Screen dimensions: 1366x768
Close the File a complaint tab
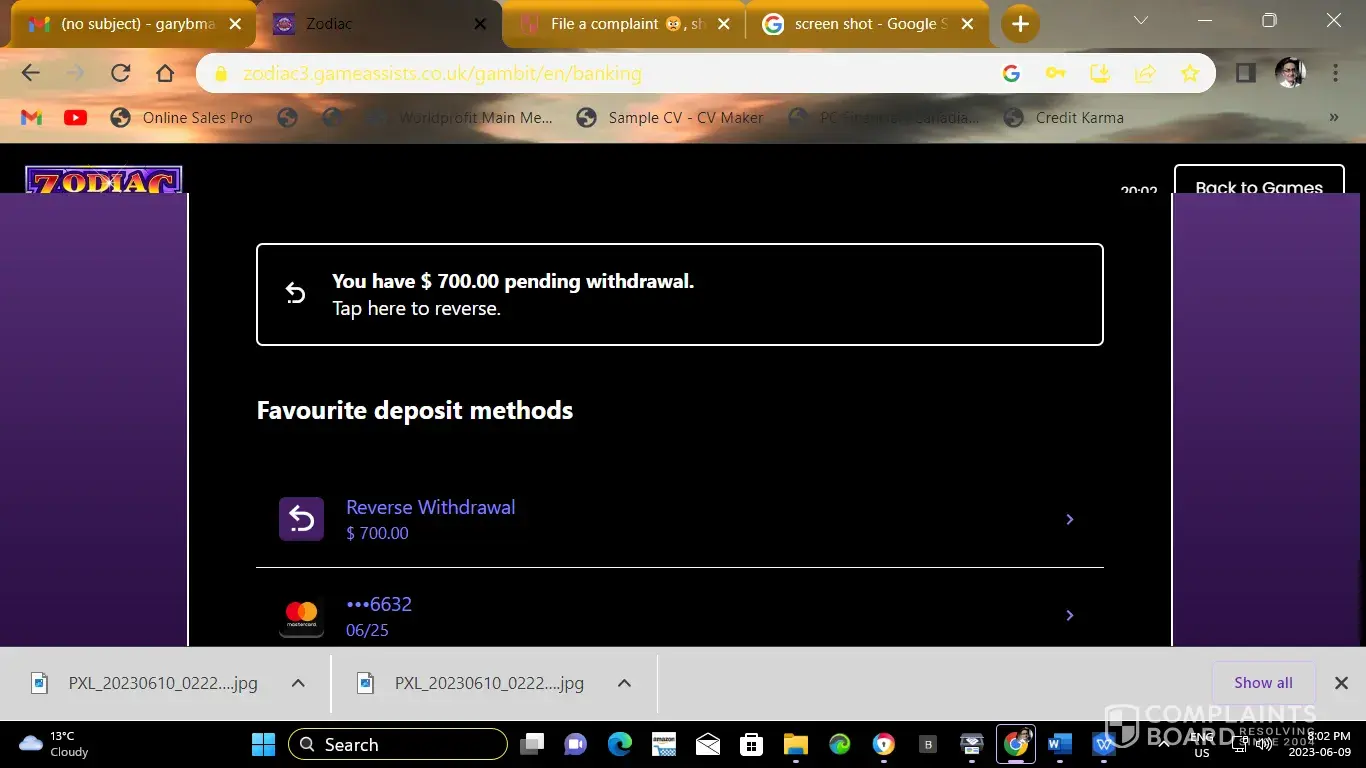point(724,24)
